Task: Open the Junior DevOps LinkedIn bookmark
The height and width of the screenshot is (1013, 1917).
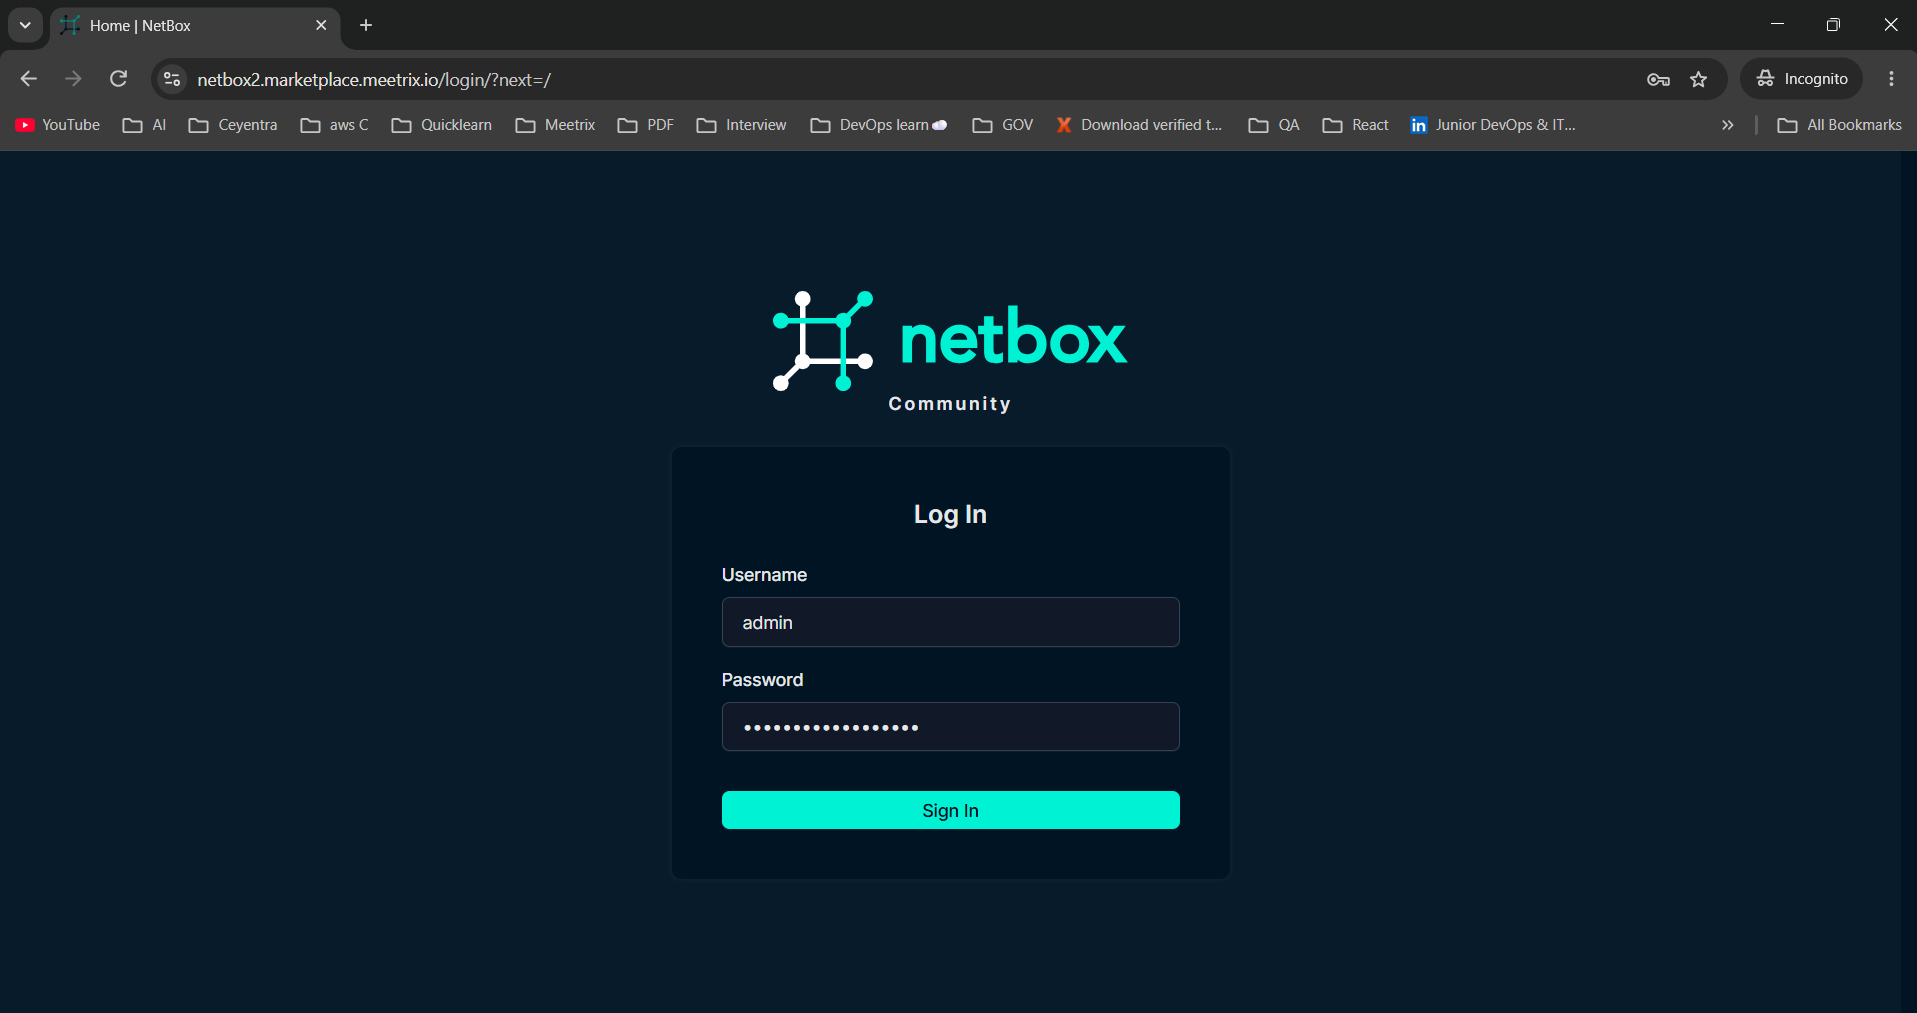Action: (x=1492, y=125)
